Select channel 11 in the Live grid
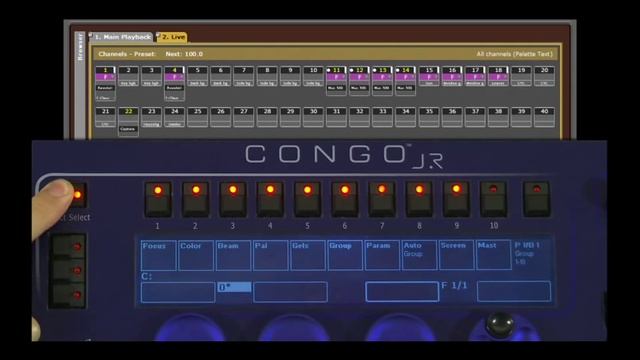 [336, 81]
